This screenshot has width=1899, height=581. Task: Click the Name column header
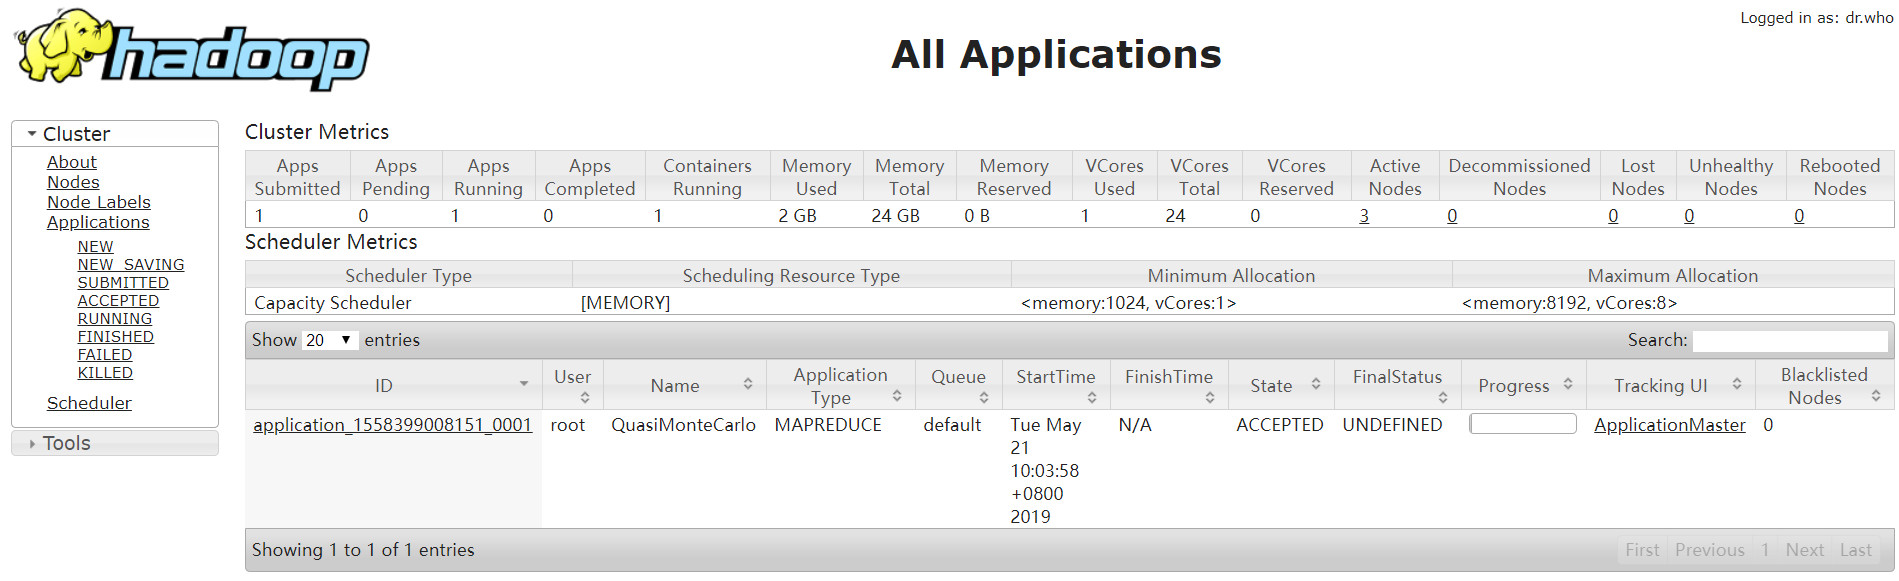[x=685, y=385]
